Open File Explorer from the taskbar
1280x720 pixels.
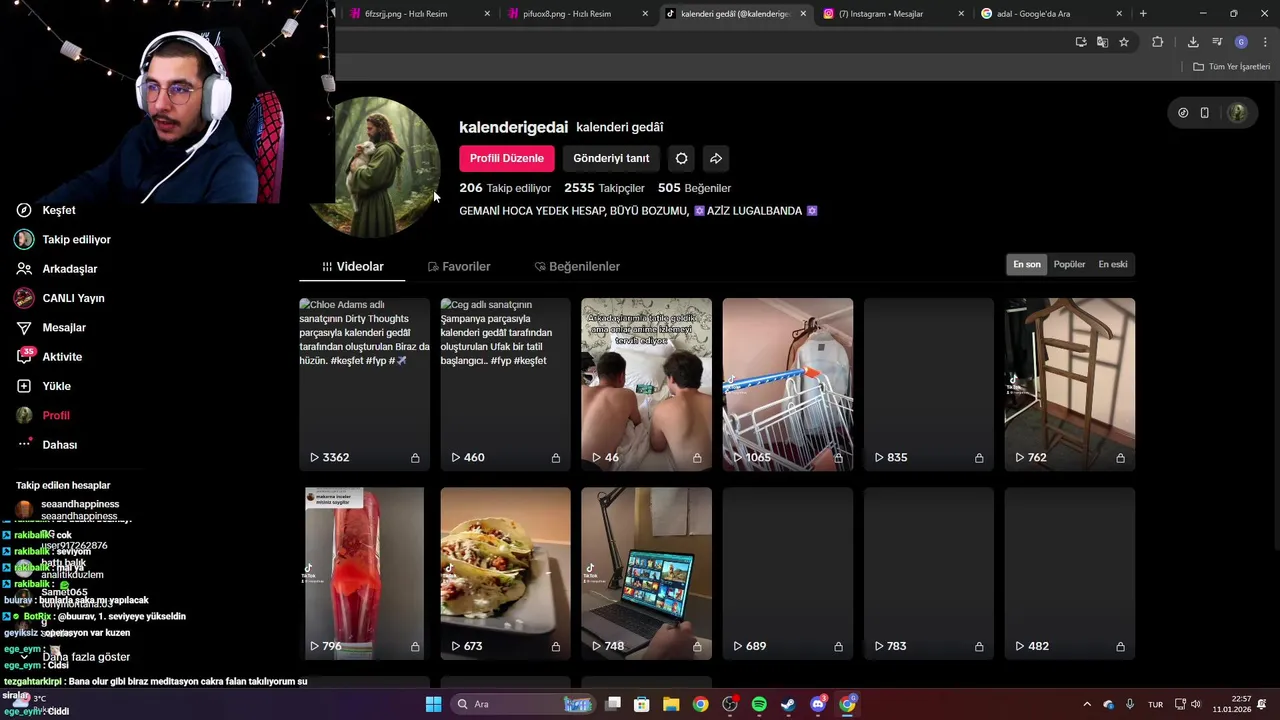click(x=671, y=704)
